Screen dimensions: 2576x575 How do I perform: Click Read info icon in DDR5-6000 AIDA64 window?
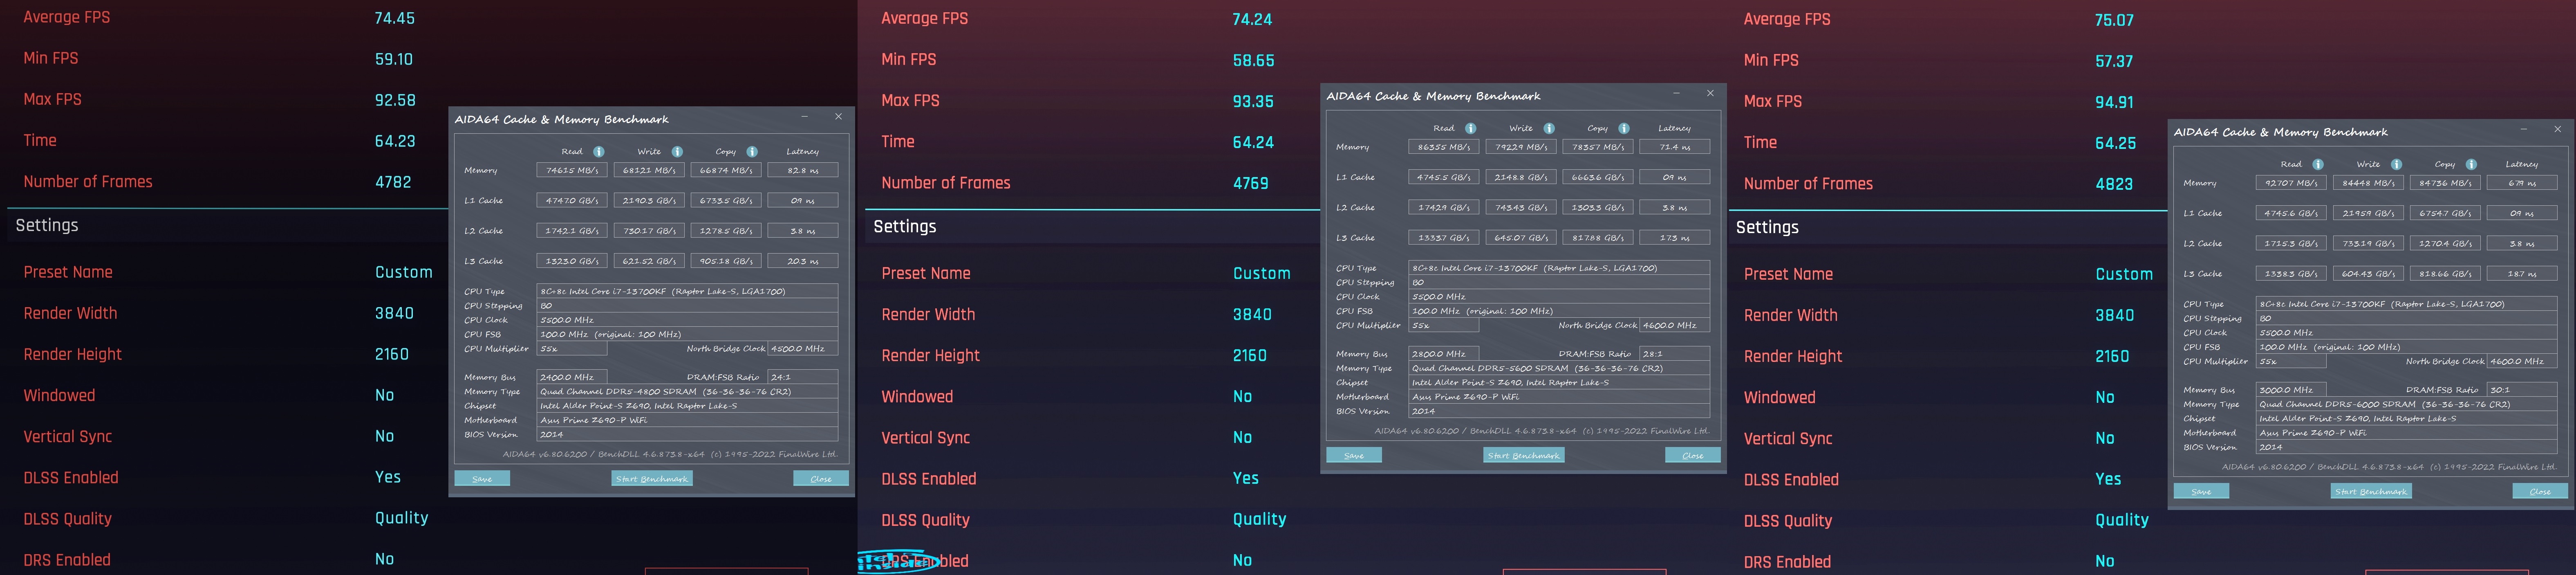[x=2318, y=164]
